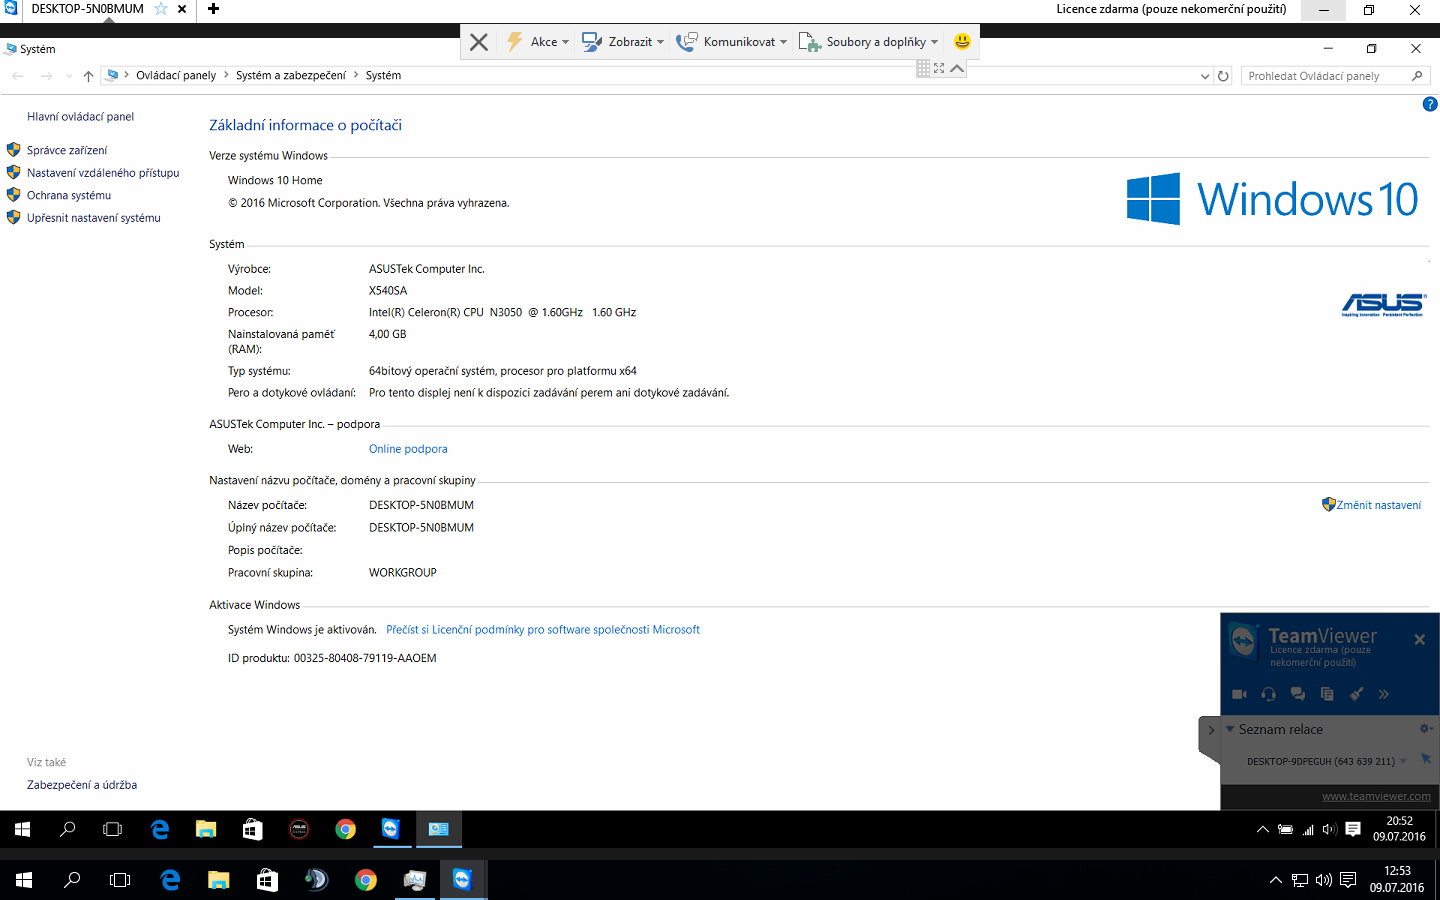This screenshot has width=1440, height=900.
Task: Open the Systém window icon menu
Action: point(11,48)
